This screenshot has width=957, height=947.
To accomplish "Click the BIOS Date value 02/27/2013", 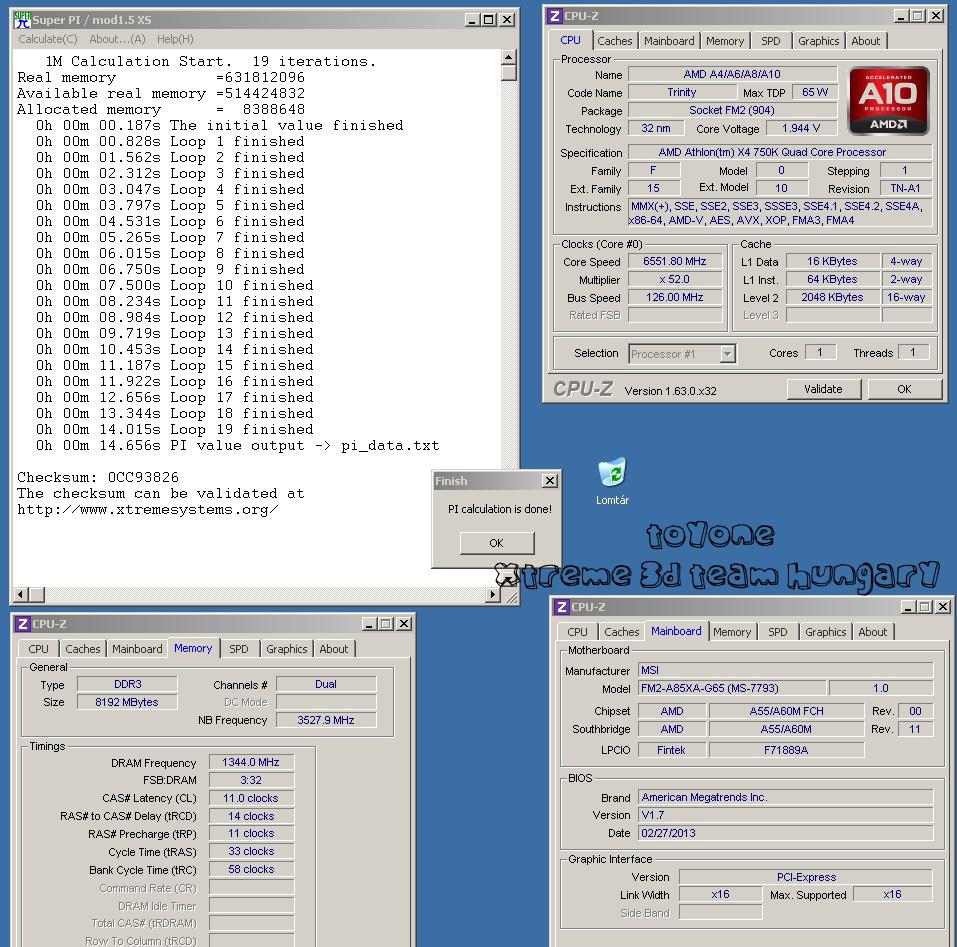I will [x=785, y=833].
